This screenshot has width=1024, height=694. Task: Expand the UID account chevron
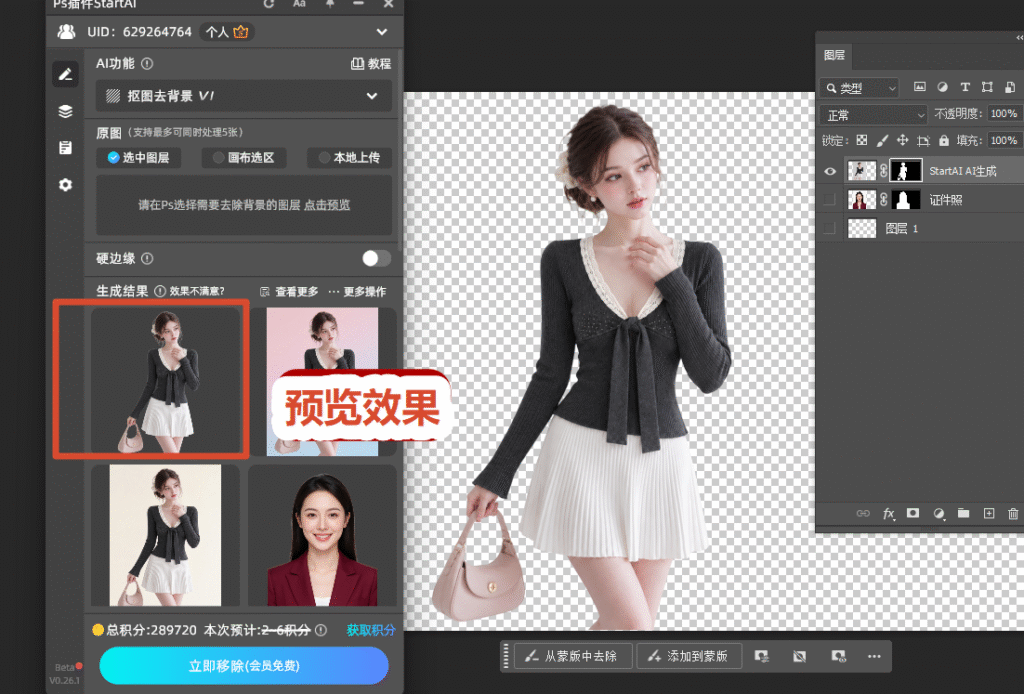point(382,31)
